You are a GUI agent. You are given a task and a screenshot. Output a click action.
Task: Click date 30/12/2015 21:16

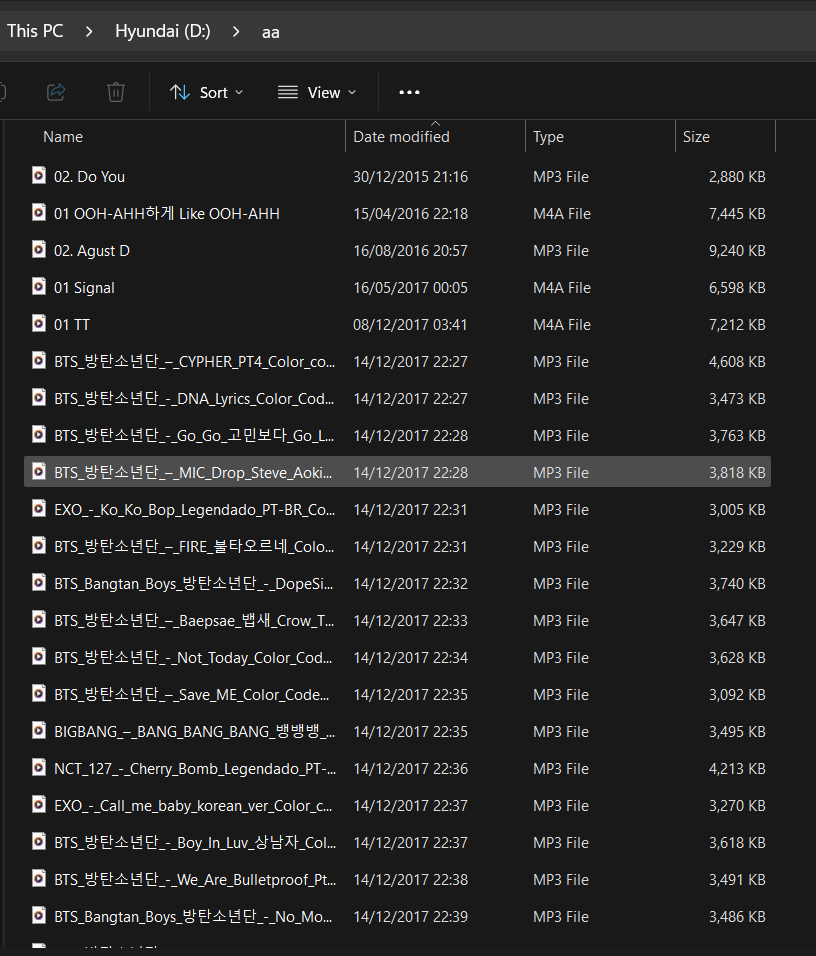click(x=410, y=177)
